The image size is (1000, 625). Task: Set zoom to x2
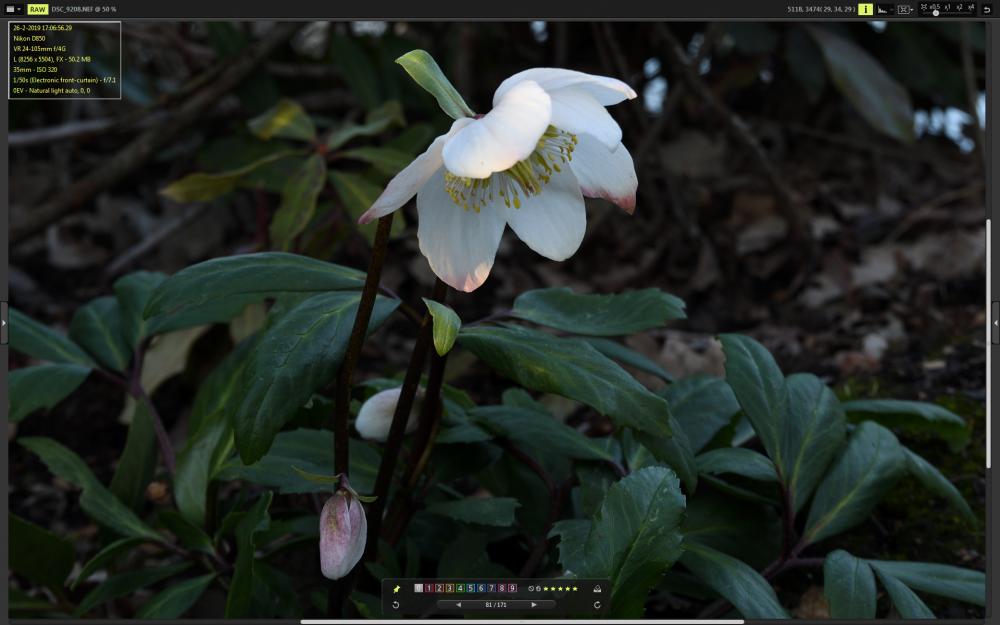pos(959,7)
